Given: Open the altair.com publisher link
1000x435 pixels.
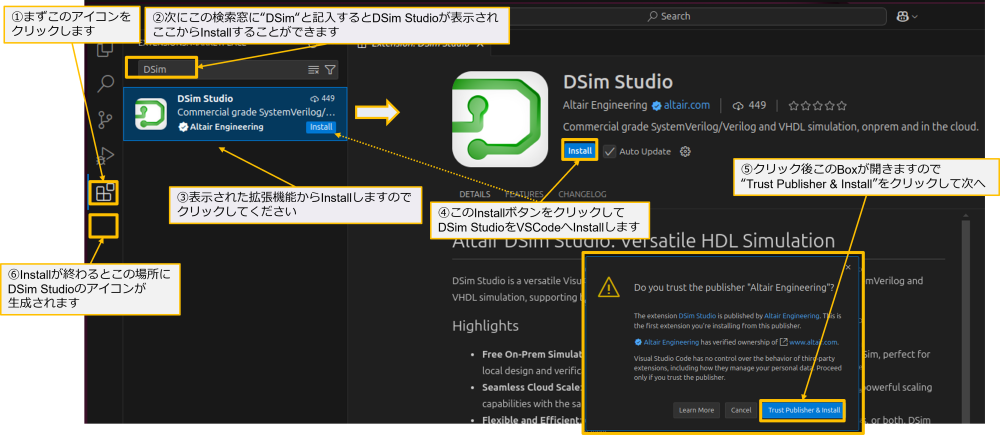Looking at the screenshot, I should pos(686,105).
